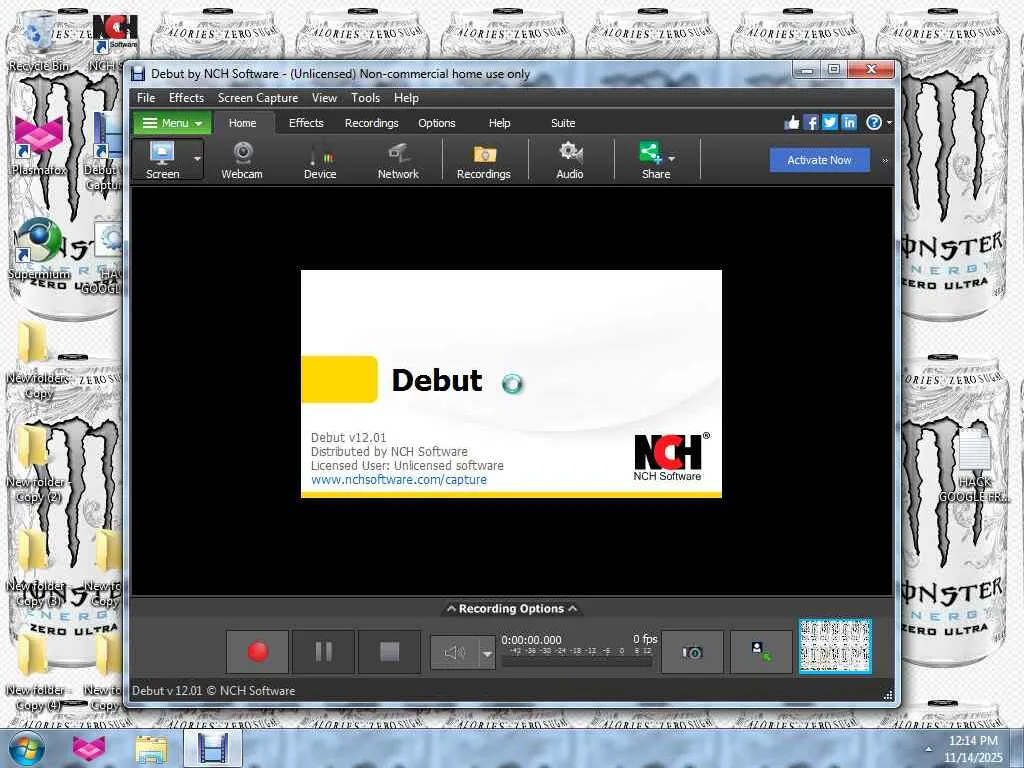Open the speaker audio dropdown arrow
Image resolution: width=1024 pixels, height=768 pixels.
pyautogui.click(x=487, y=652)
